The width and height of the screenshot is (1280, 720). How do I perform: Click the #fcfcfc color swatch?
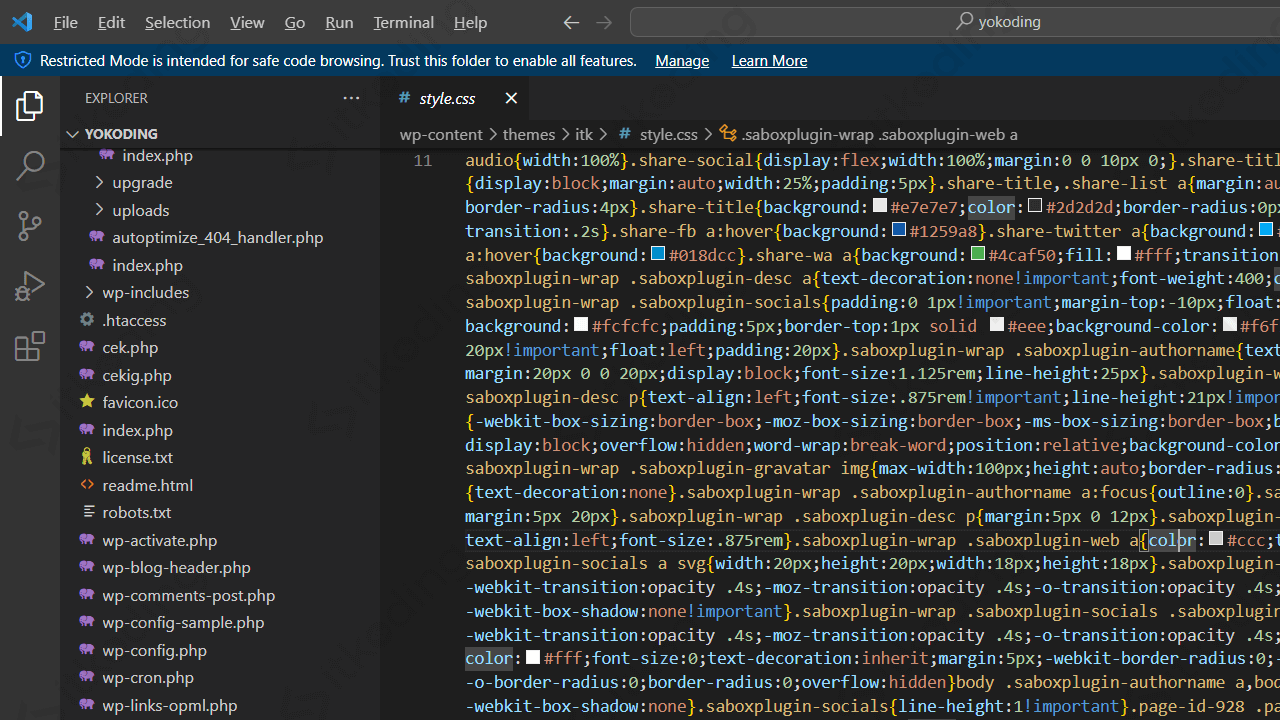[x=581, y=325]
